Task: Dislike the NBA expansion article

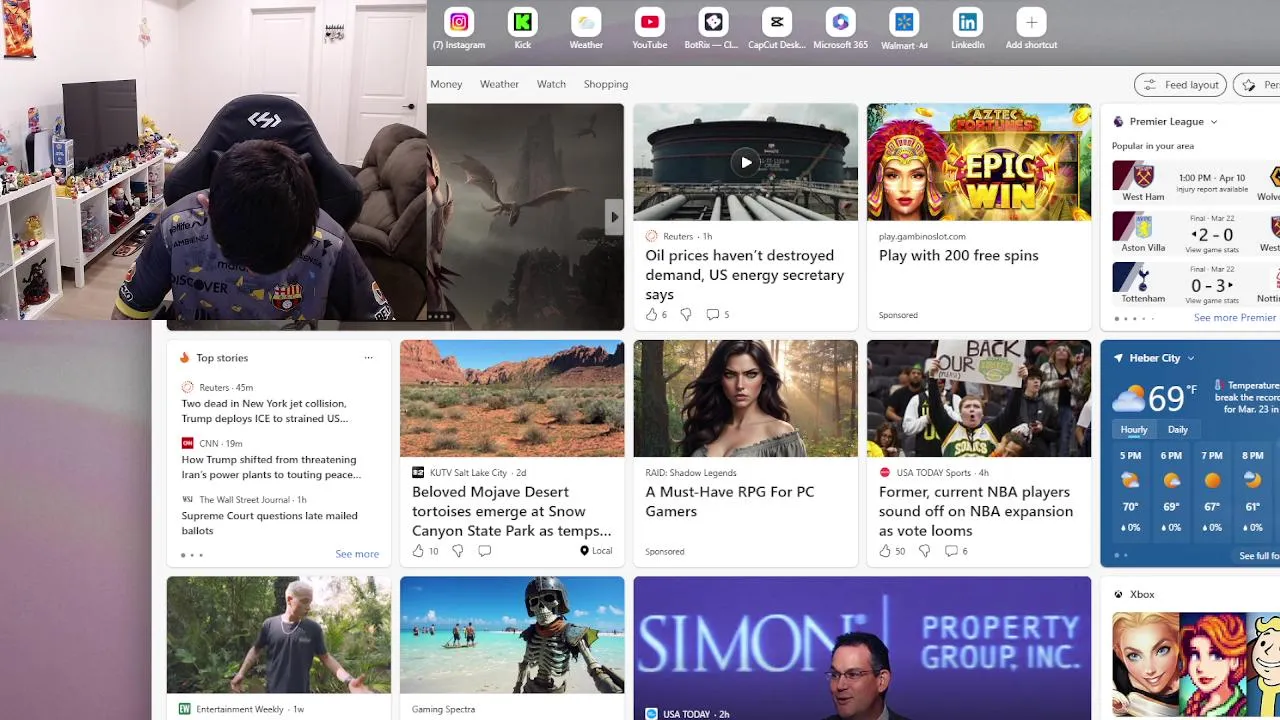Action: click(924, 551)
